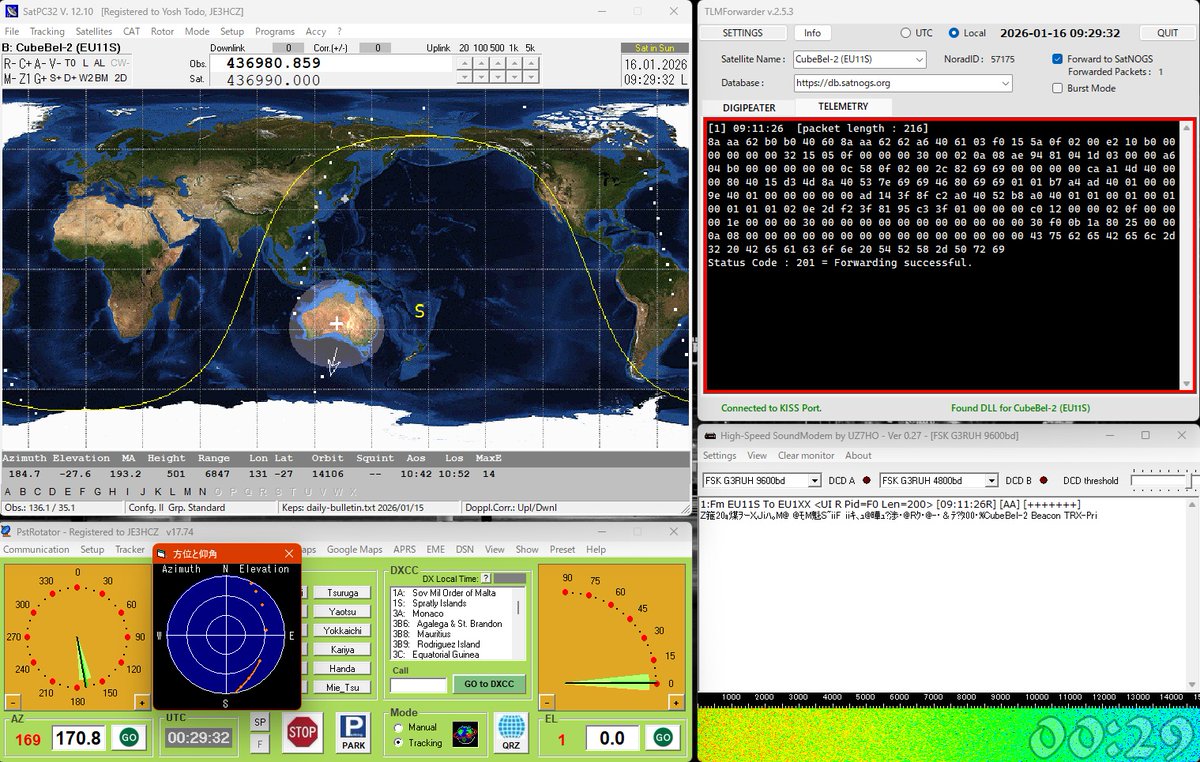Viewport: 1200px width, 762px height.
Task: Toggle C+ CAT control in SatPC32
Action: (x=25, y=63)
